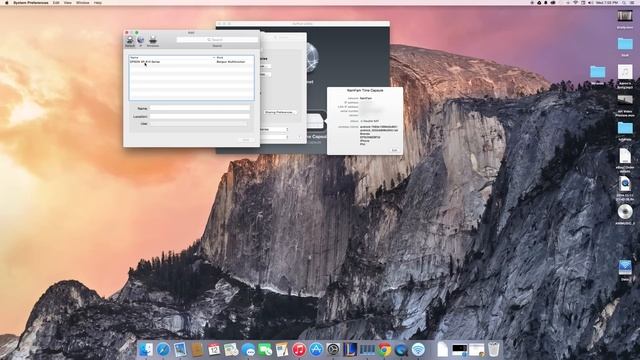640x360 pixels.
Task: Launch iTunes from the Dock
Action: click(x=299, y=350)
